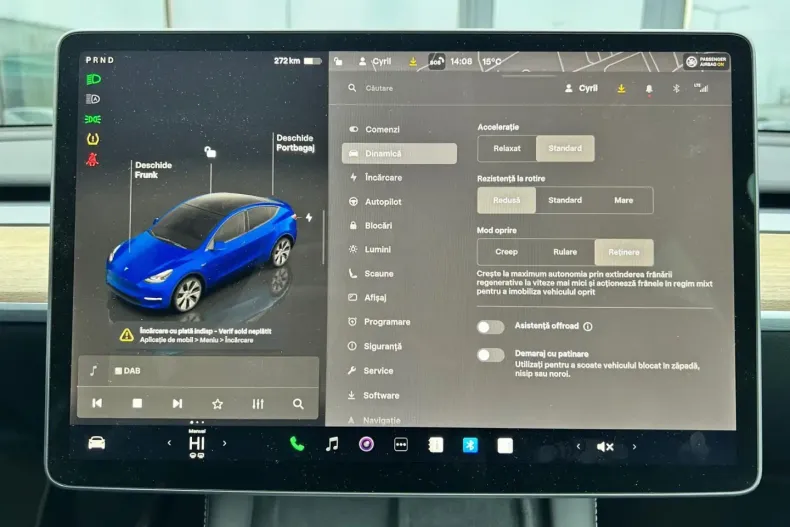Set acceleration to Relaxat
Viewport: 790px width, 527px height.
(x=507, y=148)
